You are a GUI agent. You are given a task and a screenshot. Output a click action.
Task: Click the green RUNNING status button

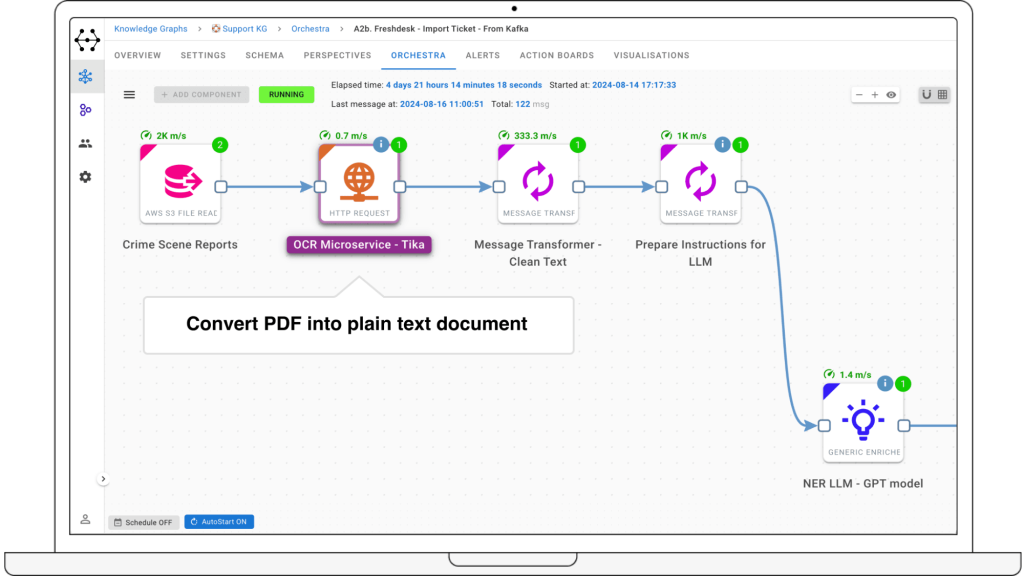coord(286,95)
